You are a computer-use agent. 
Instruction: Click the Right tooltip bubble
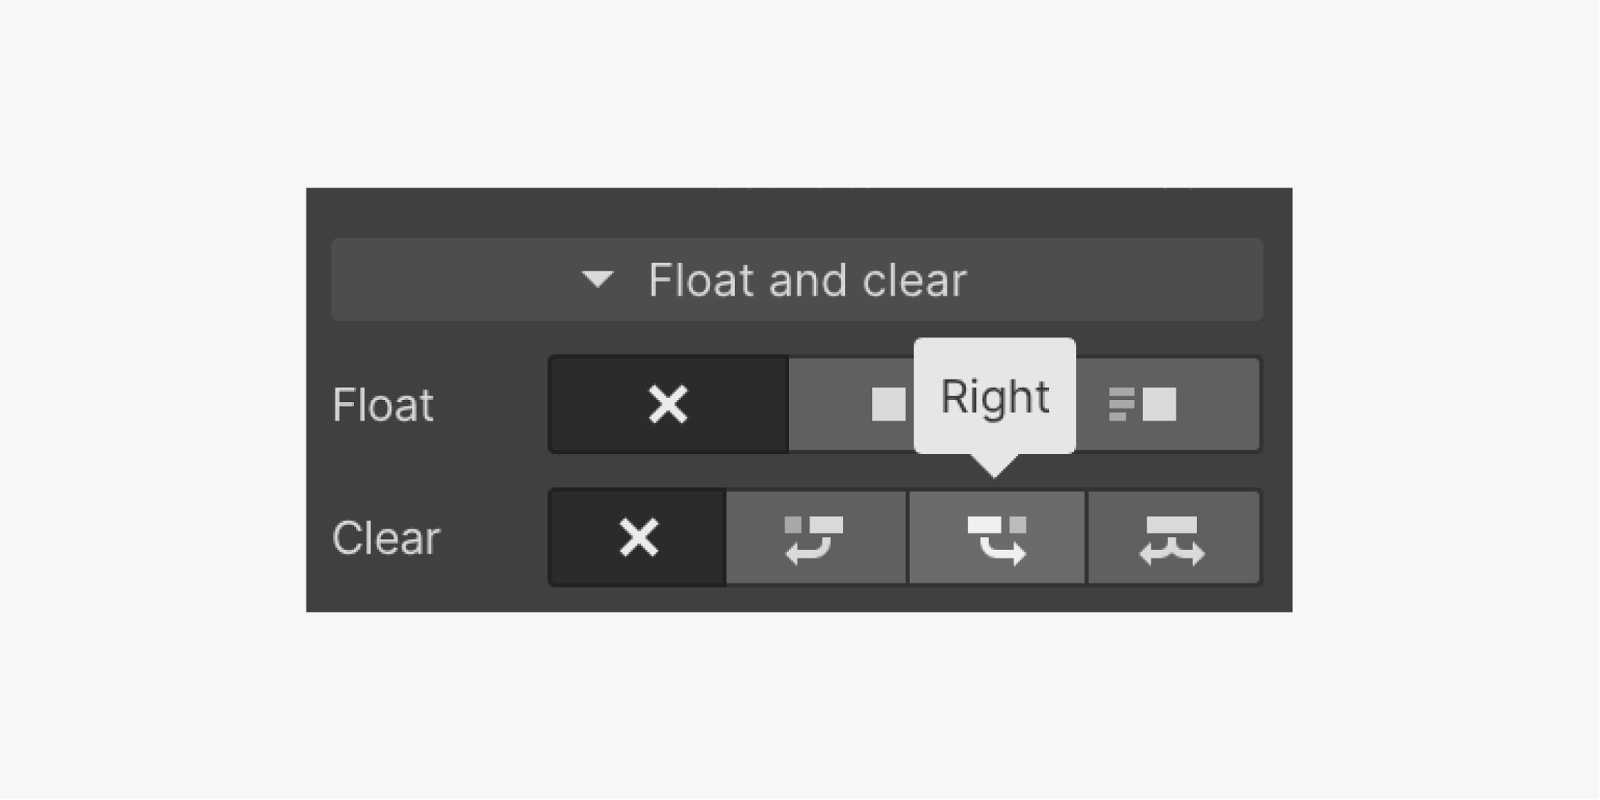pyautogui.click(x=995, y=397)
